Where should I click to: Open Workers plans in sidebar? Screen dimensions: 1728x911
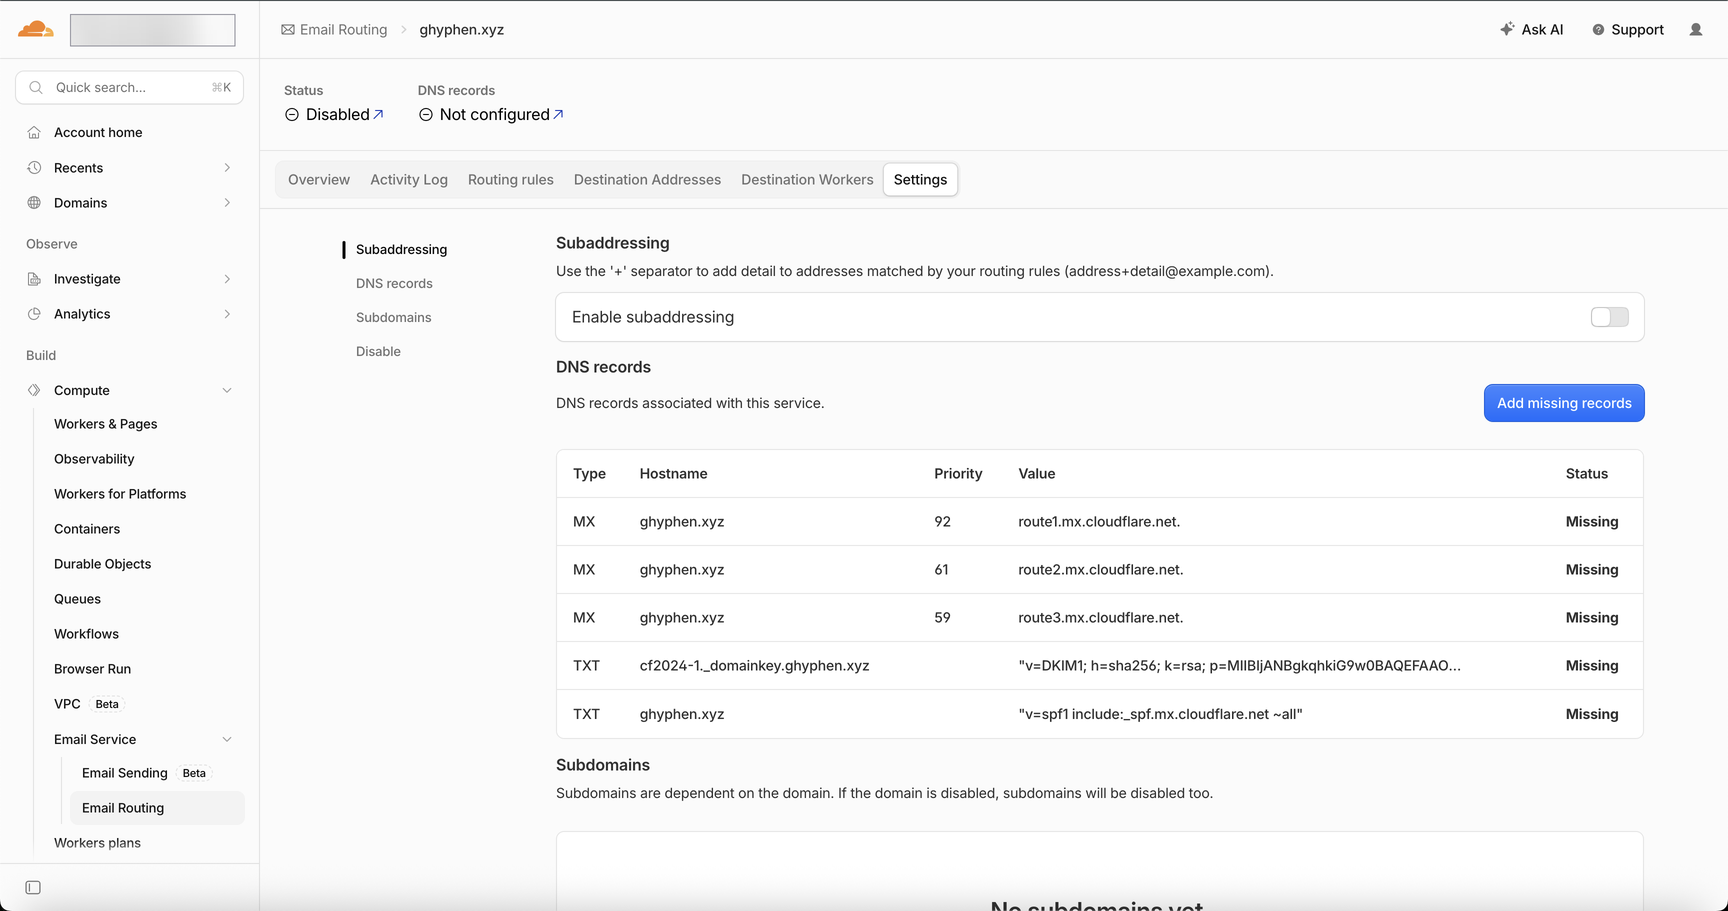tap(98, 843)
